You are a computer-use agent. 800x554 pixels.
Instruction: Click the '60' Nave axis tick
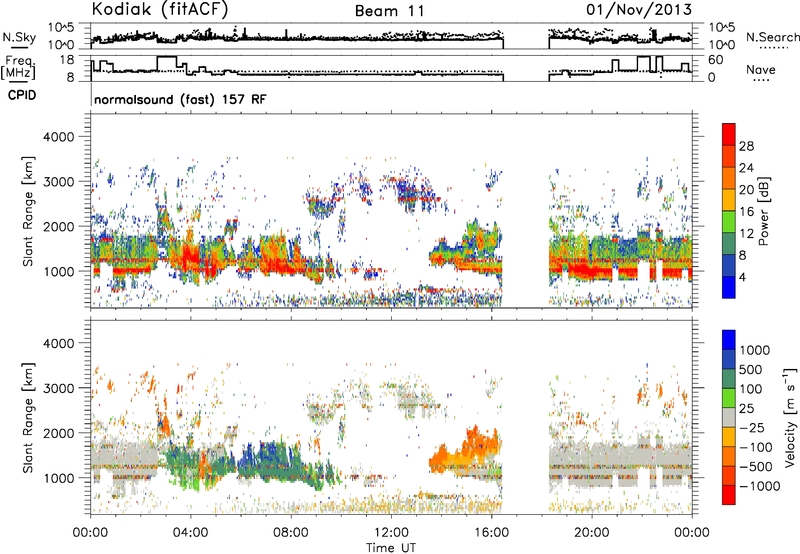715,60
